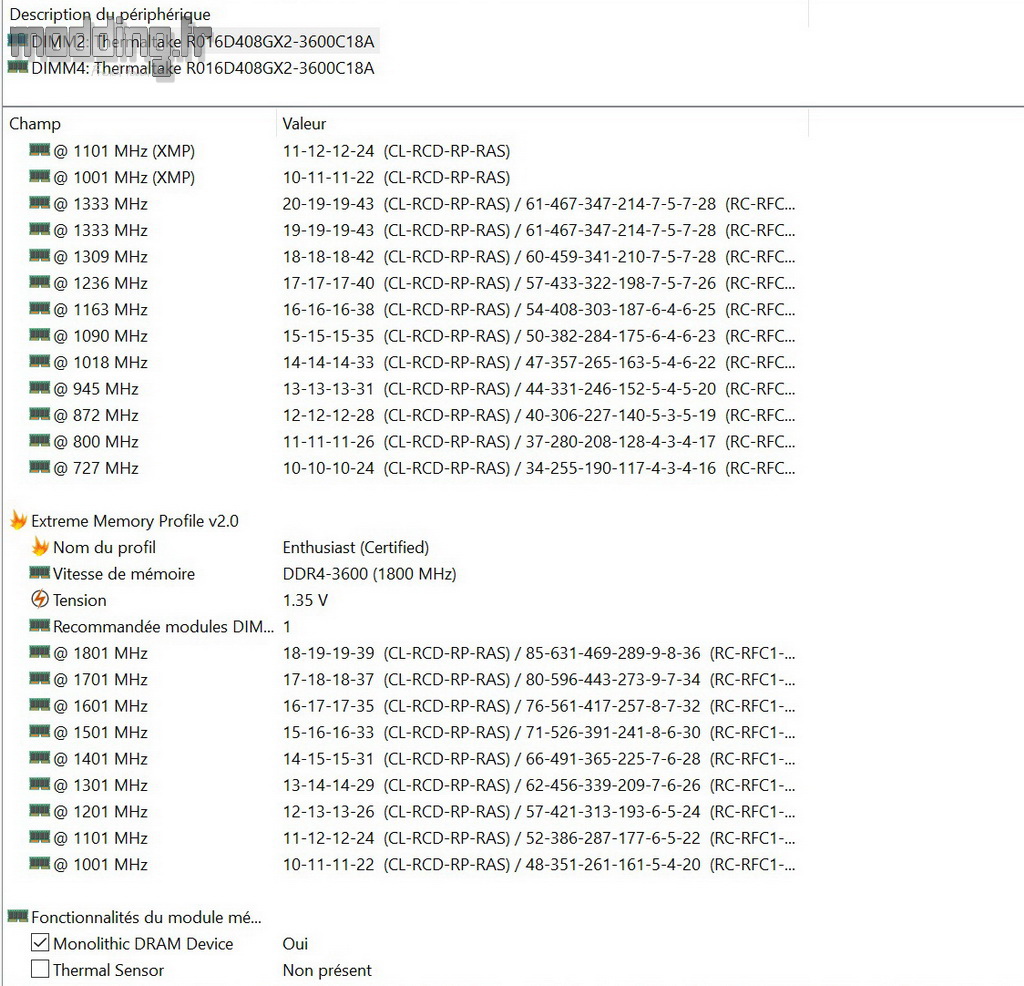
Task: Click the memory icon beside 1090 MHz
Action: [x=39, y=335]
